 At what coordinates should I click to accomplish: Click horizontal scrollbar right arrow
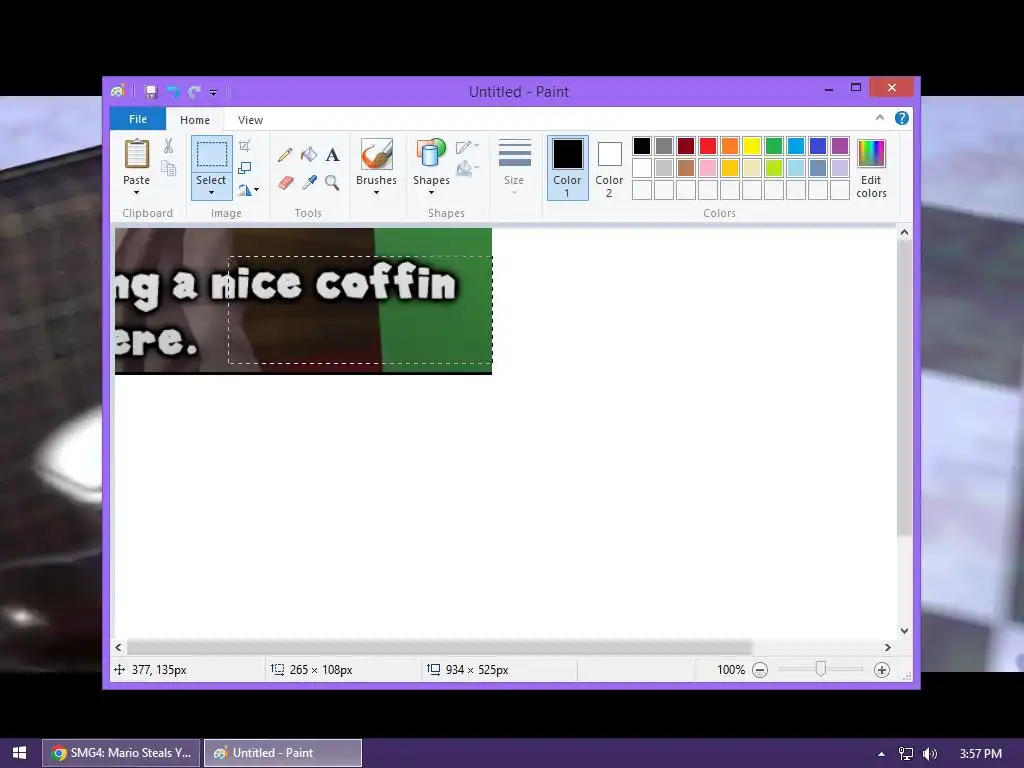(888, 647)
